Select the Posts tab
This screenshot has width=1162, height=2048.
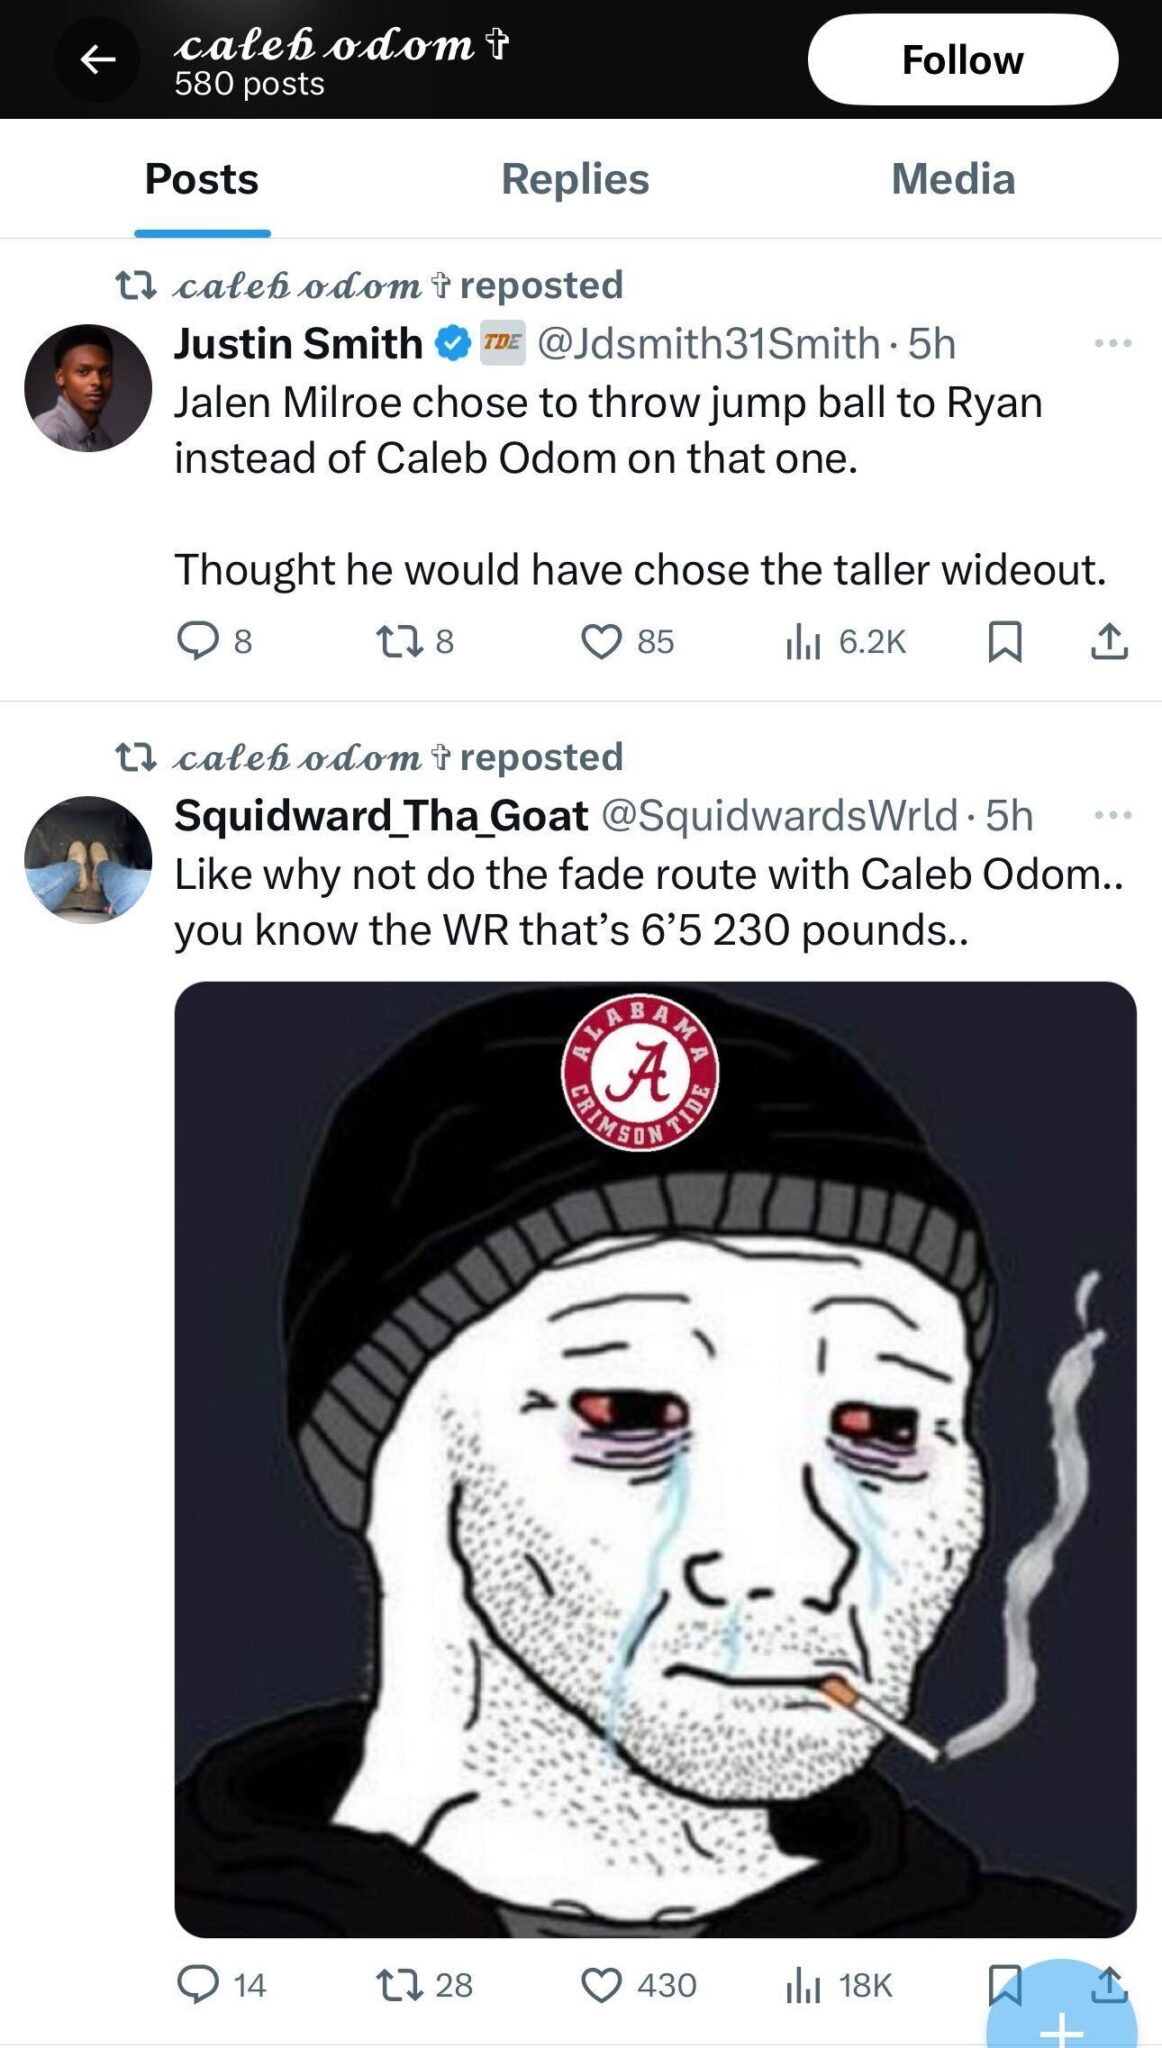pos(202,180)
